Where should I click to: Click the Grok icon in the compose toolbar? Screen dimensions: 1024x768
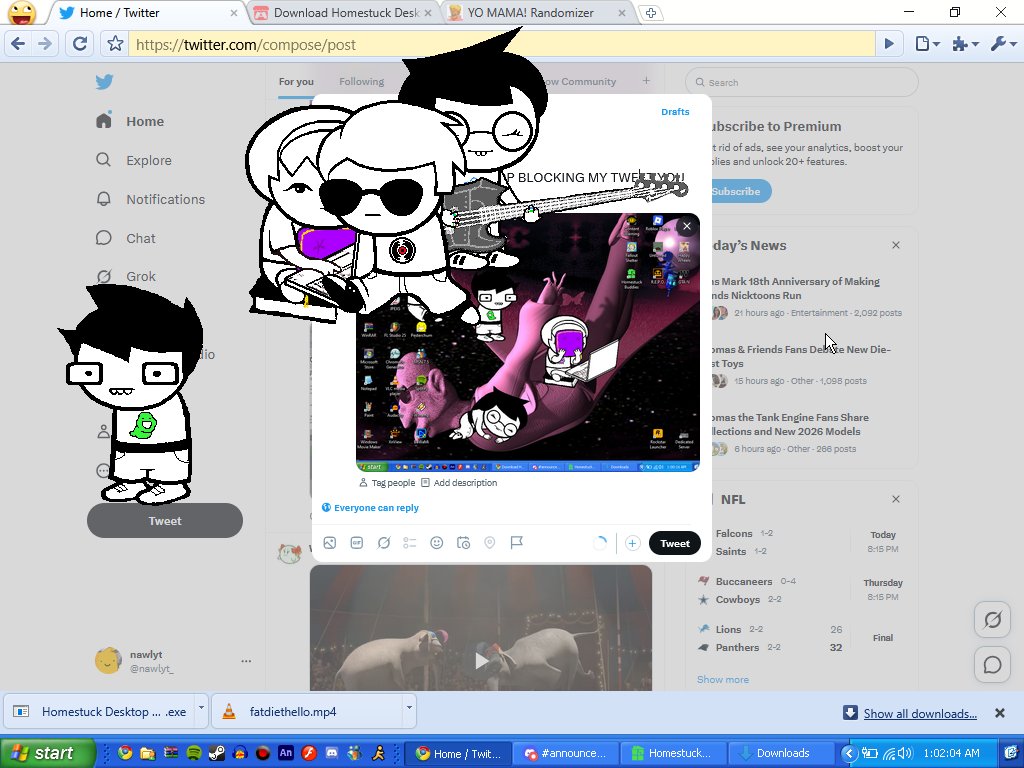(x=383, y=543)
